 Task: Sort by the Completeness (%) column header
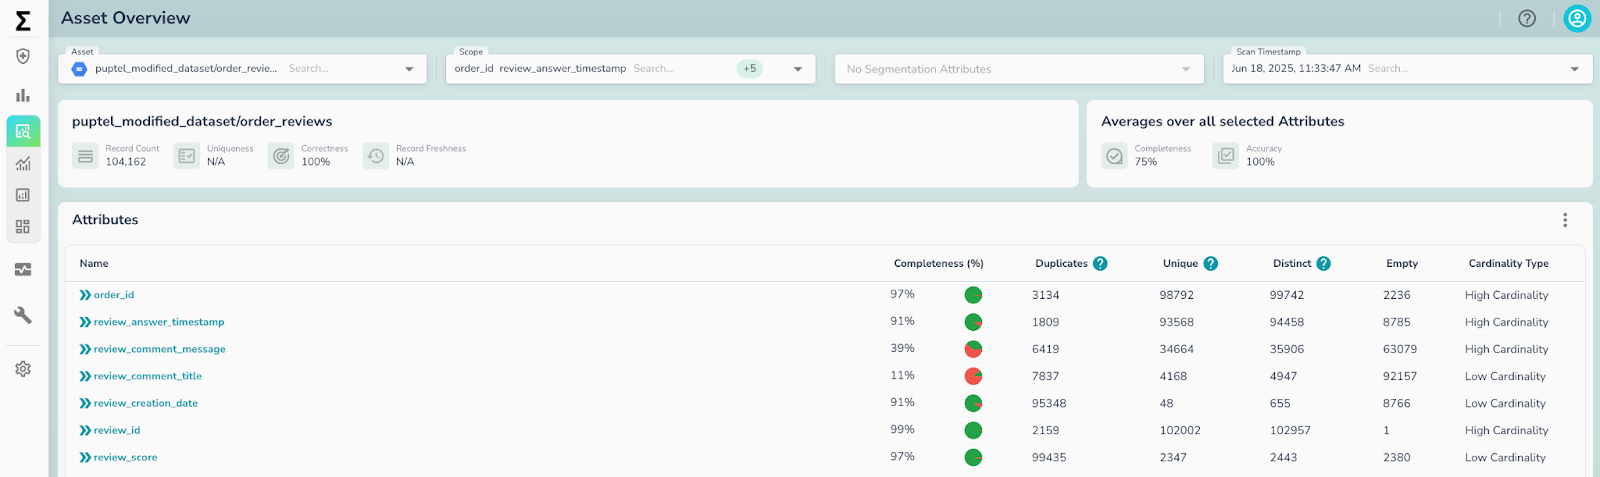[x=938, y=264]
